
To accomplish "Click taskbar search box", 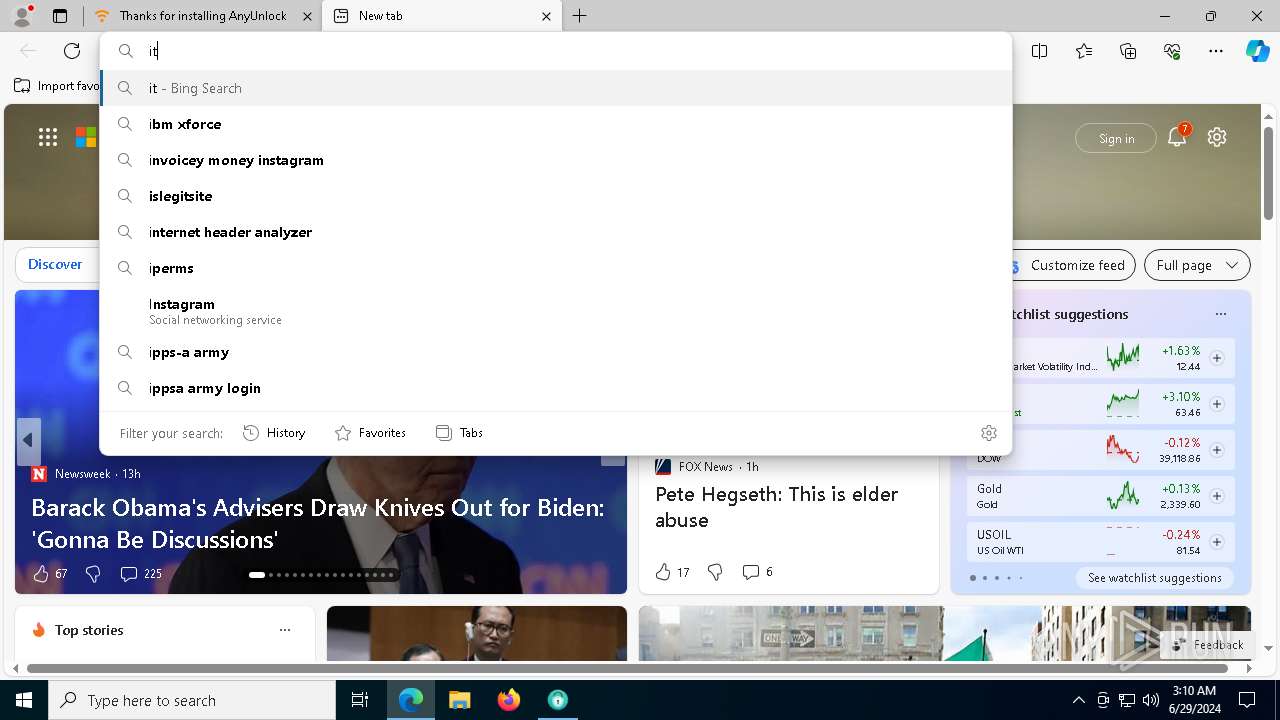I will coord(192,700).
